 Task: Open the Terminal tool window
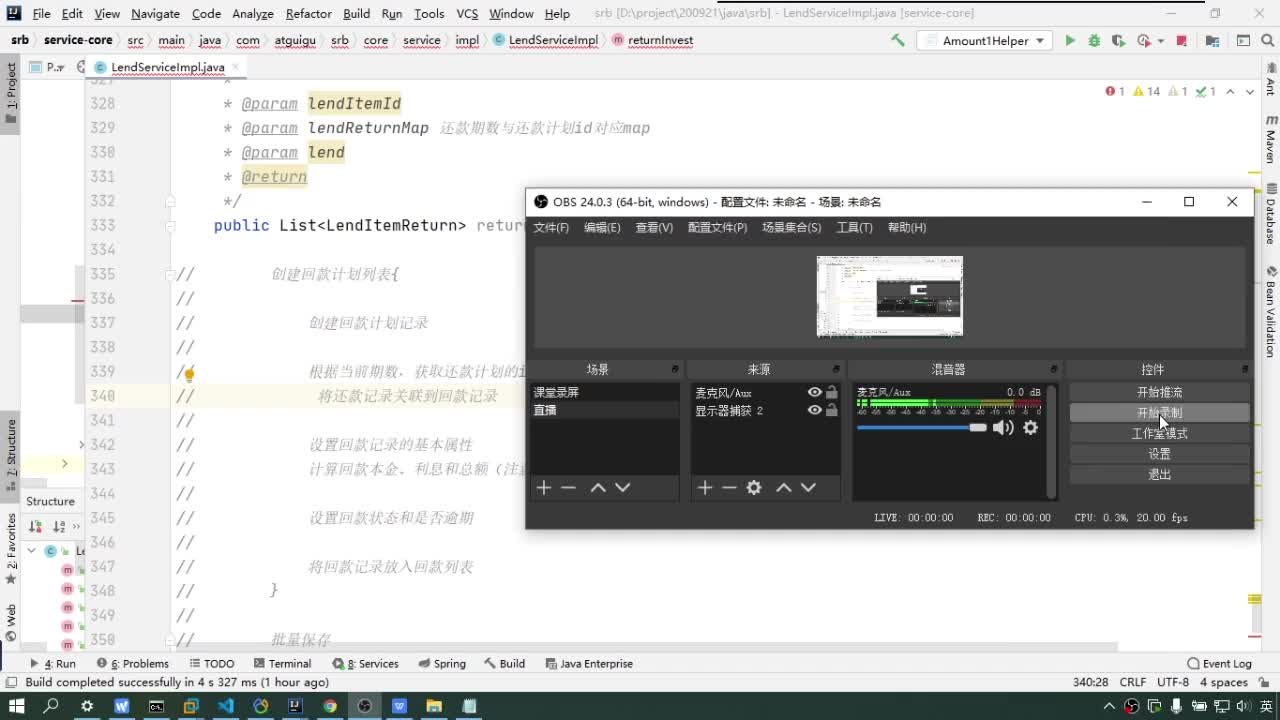282,663
